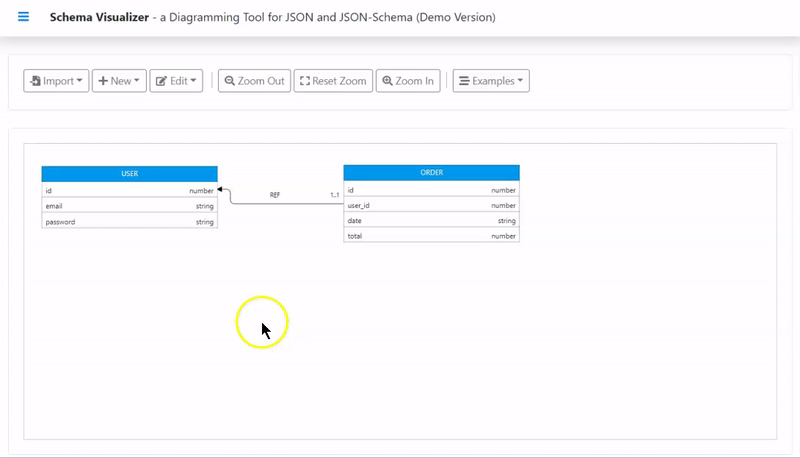Click the 'id' field in USER table
This screenshot has width=800, height=458.
coord(130,191)
